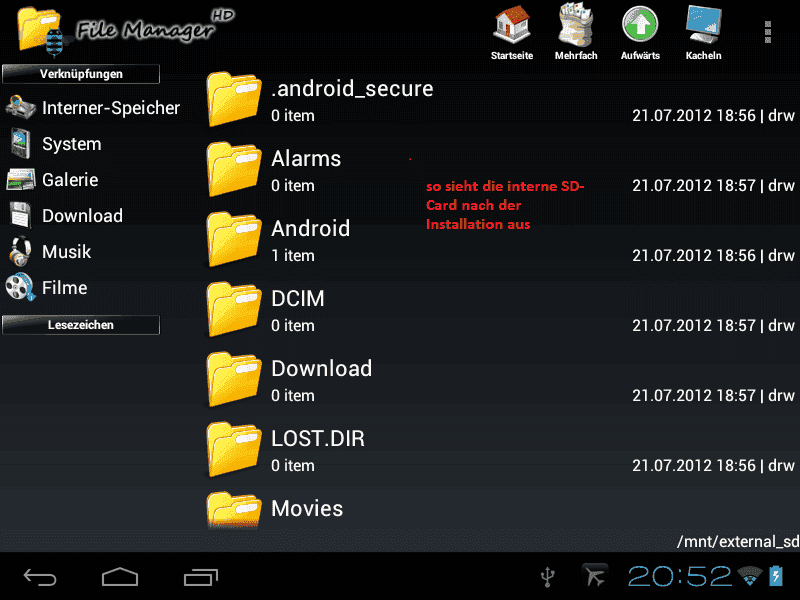
Task: Tap the airplane mode status icon
Action: [x=595, y=576]
